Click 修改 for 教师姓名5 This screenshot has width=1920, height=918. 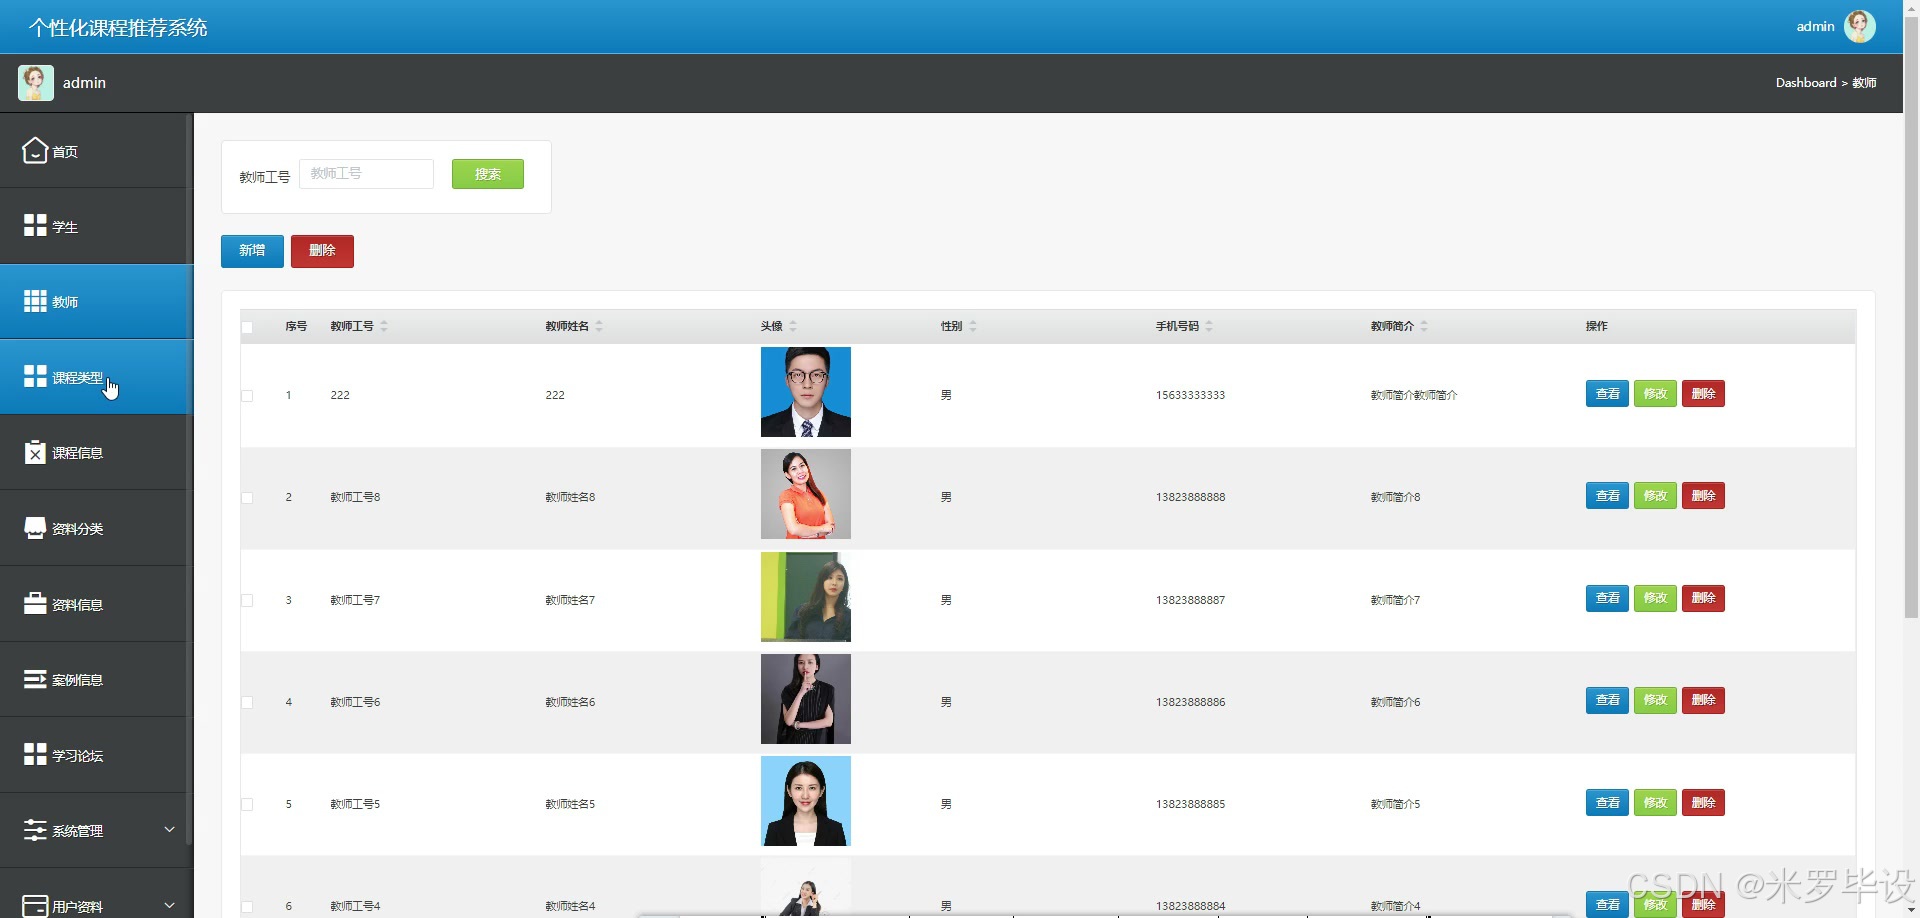(1655, 803)
